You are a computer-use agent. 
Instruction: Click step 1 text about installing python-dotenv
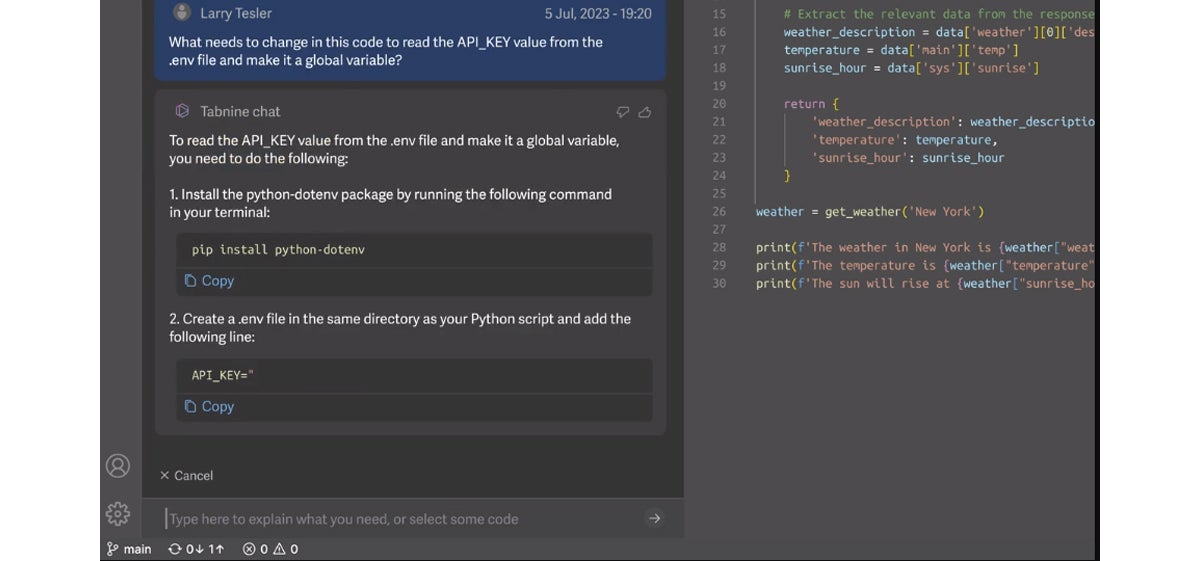click(x=390, y=203)
